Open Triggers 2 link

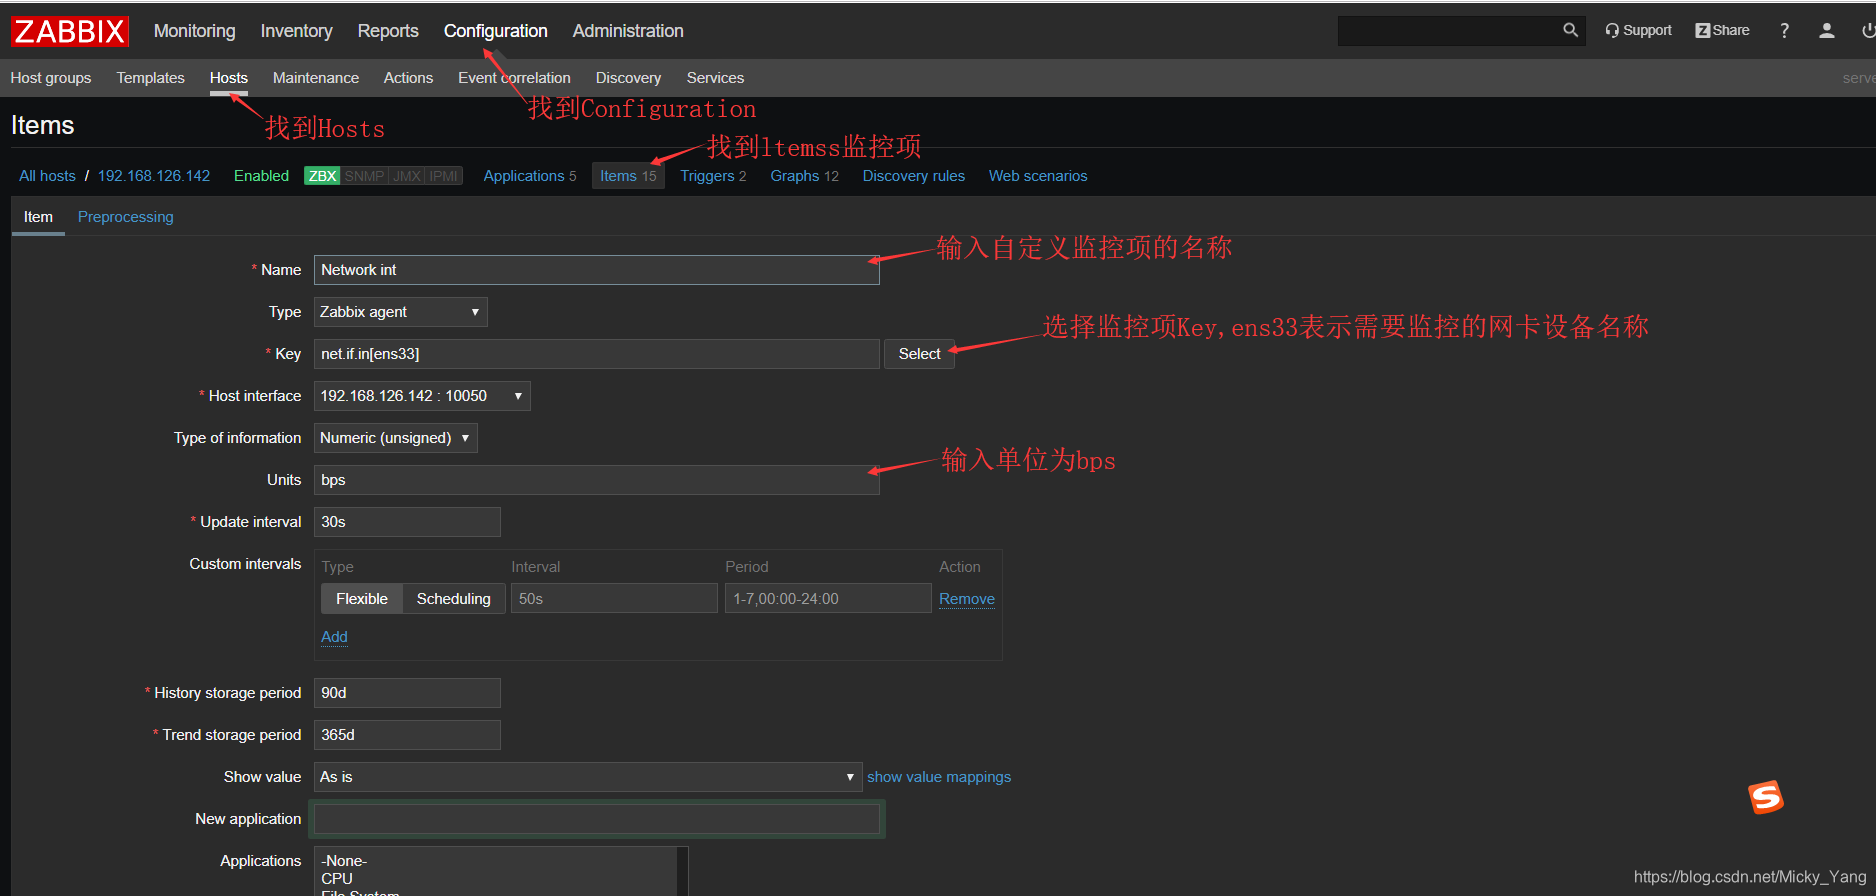coord(713,176)
